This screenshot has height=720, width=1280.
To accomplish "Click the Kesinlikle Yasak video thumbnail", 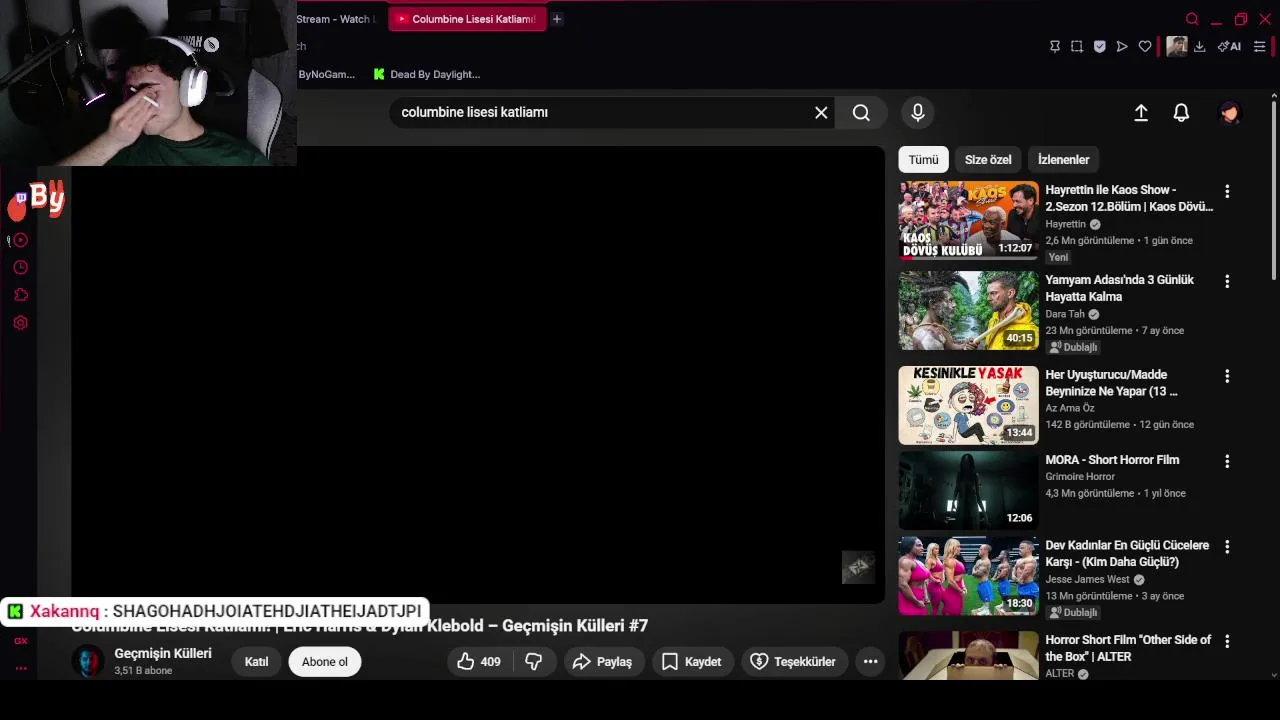I will tap(968, 405).
